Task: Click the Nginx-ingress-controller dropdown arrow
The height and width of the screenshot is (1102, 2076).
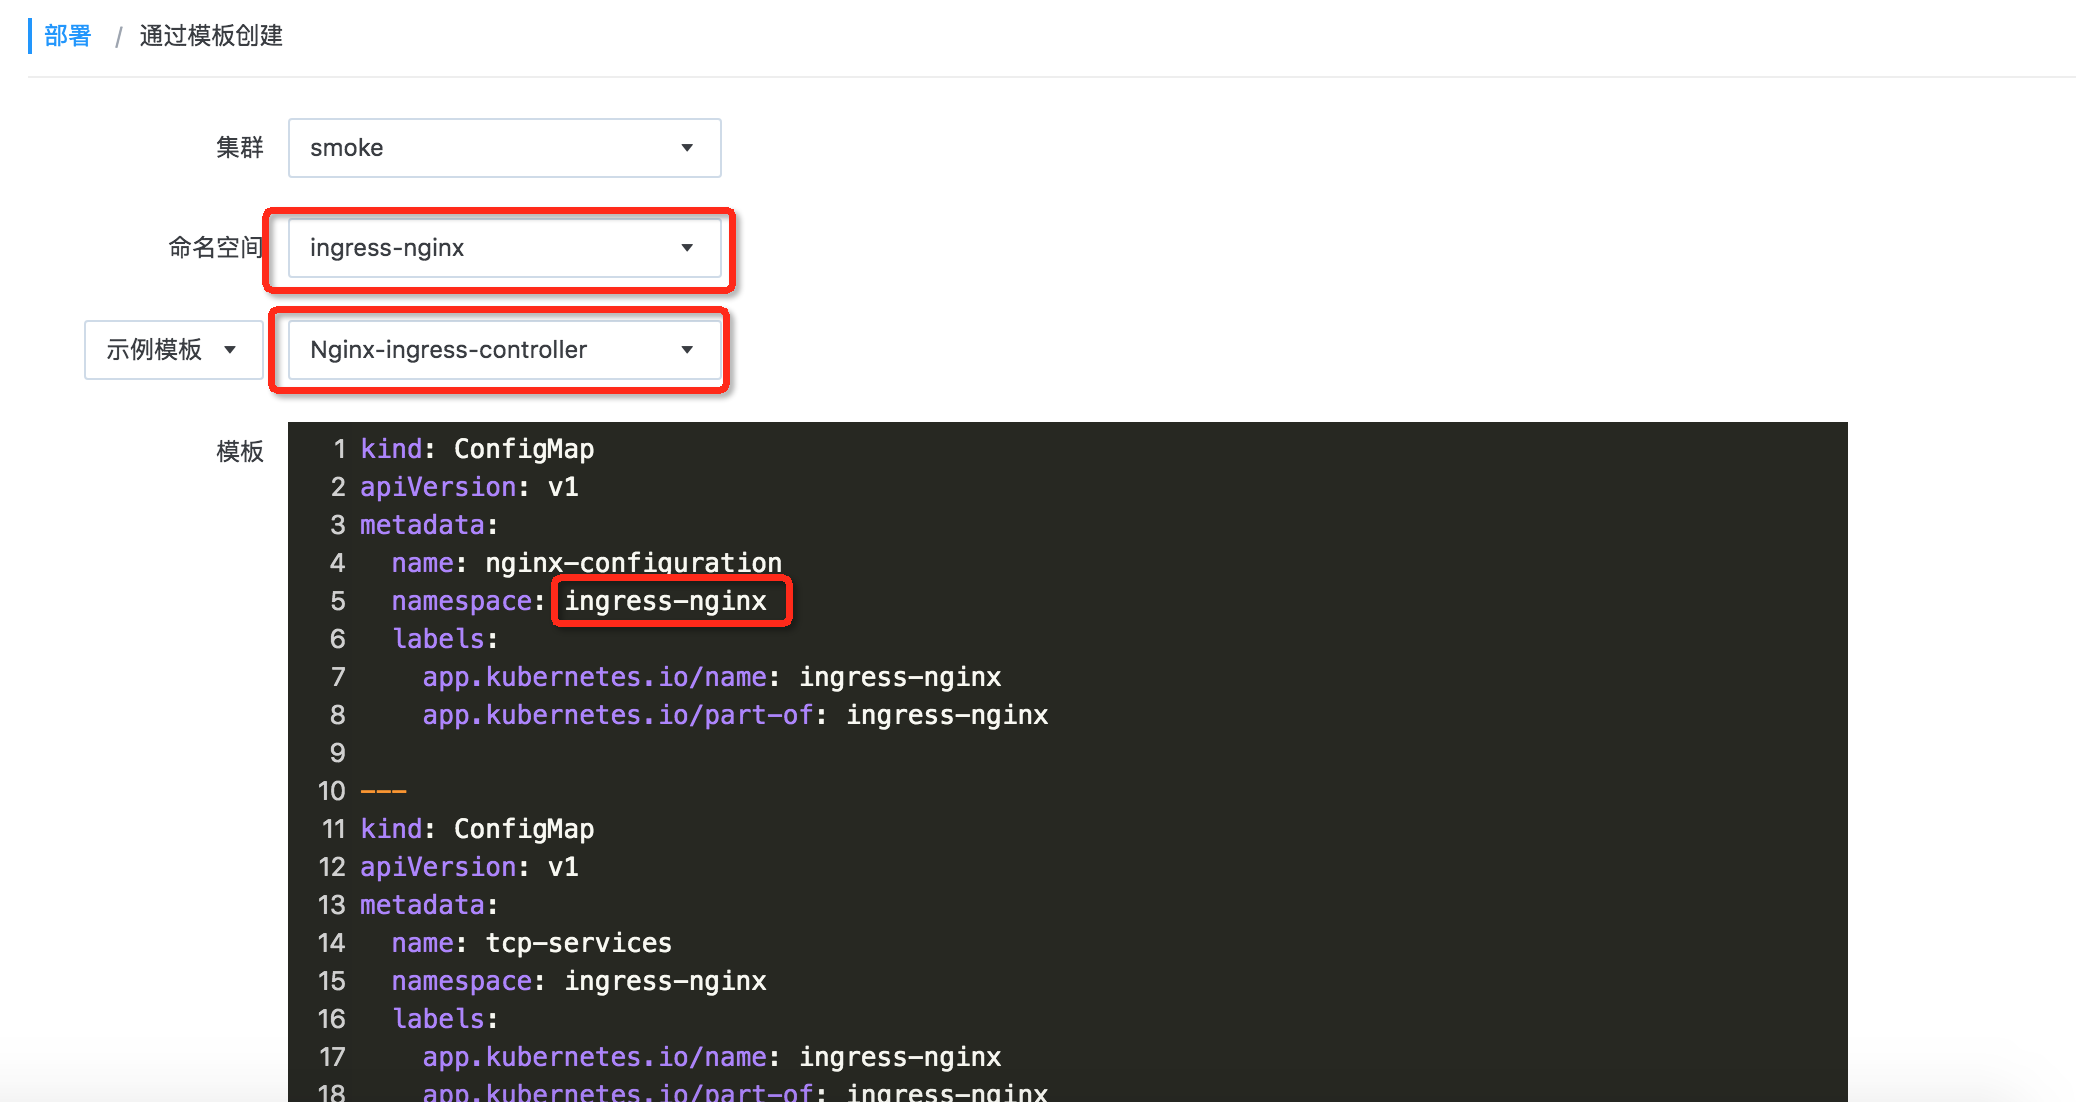Action: coord(687,350)
